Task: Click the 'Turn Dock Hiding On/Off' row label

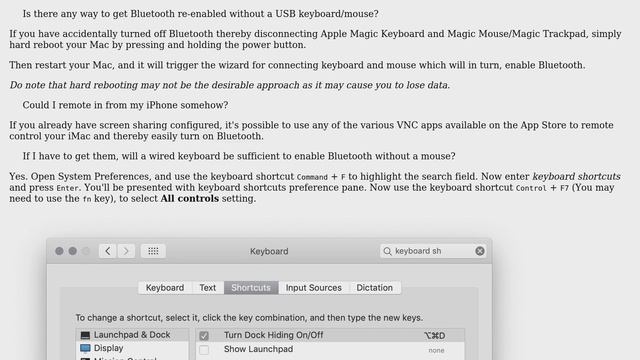Action: (x=273, y=335)
